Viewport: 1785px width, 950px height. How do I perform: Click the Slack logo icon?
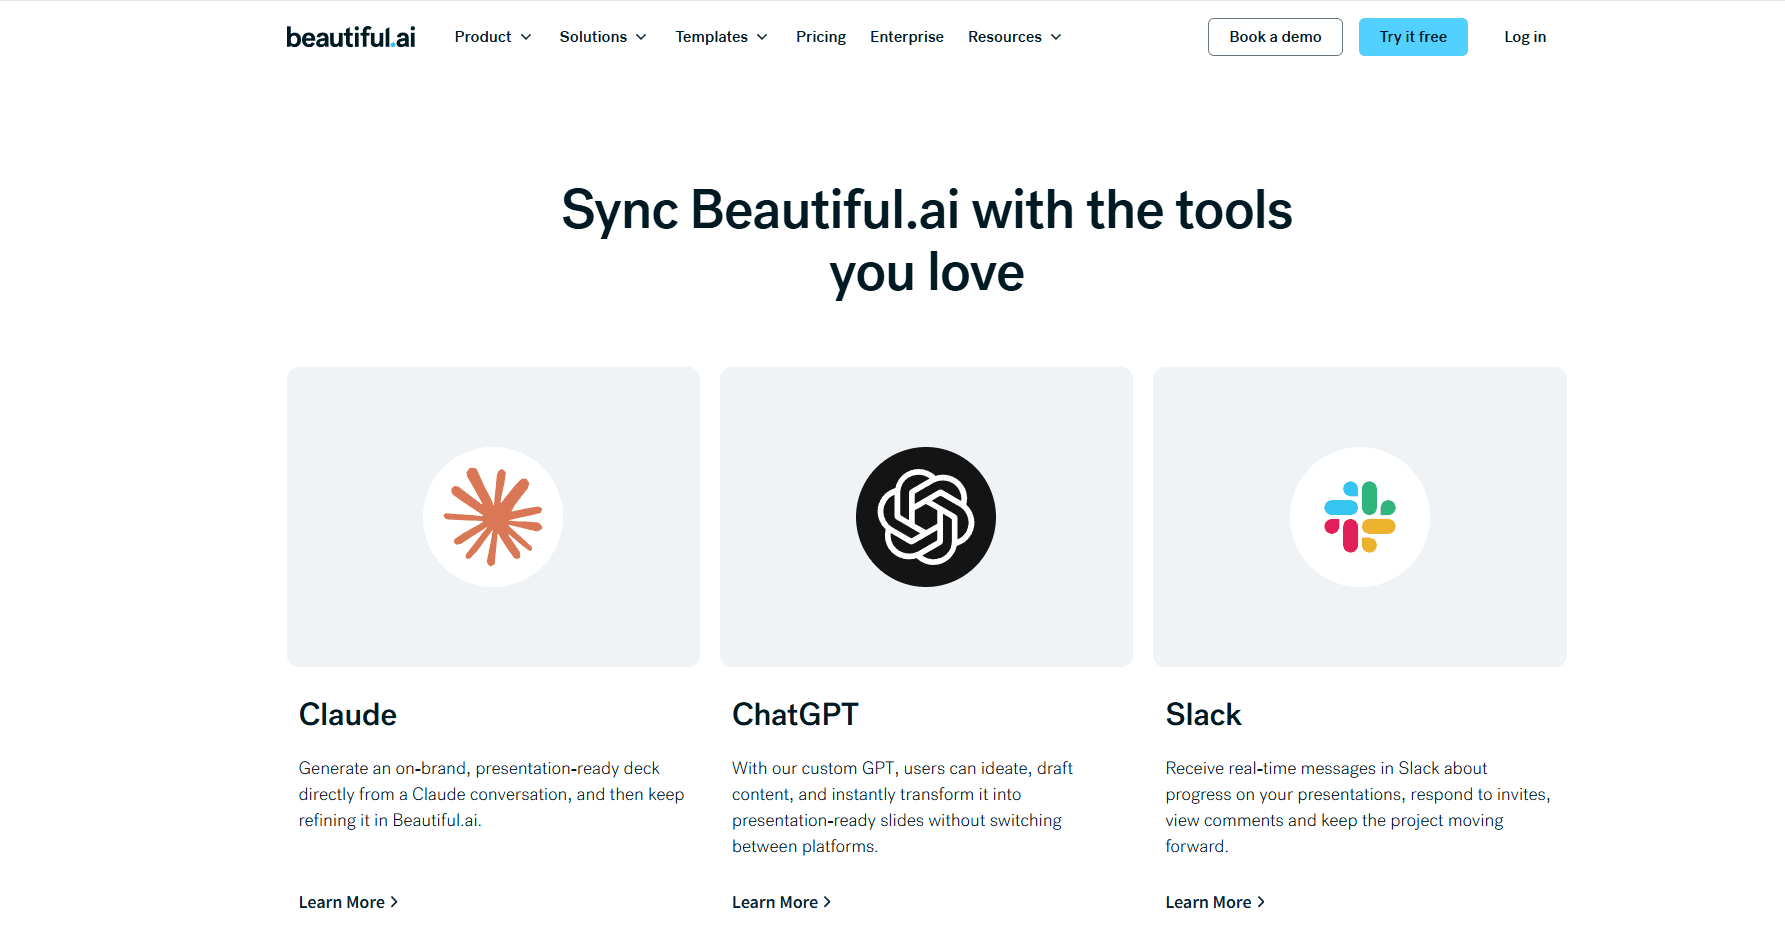[1360, 517]
